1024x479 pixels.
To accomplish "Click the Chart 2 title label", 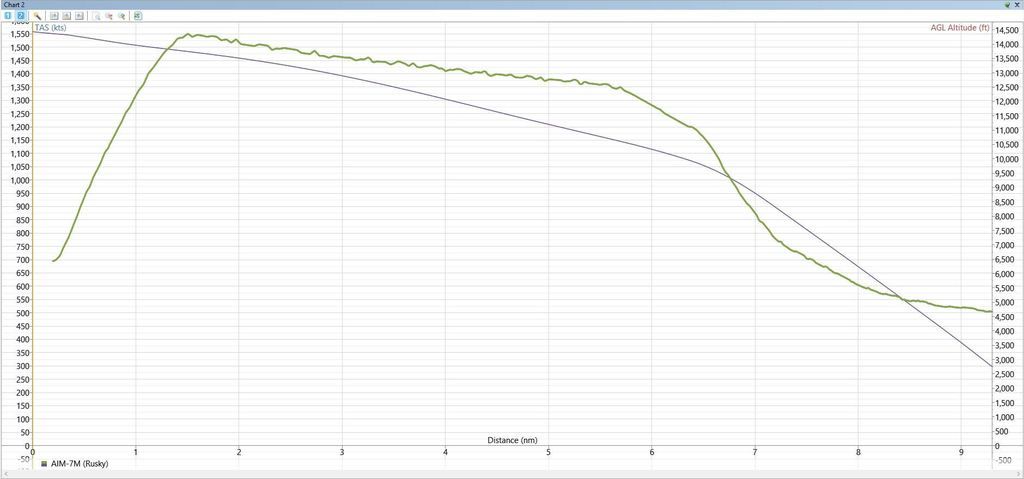I will [14, 5].
